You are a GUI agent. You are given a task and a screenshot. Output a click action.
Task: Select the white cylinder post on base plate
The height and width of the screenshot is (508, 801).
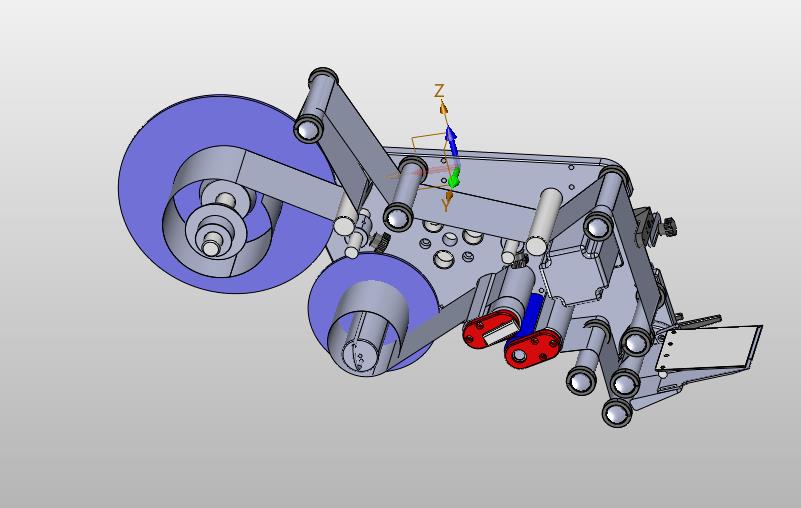[x=543, y=222]
